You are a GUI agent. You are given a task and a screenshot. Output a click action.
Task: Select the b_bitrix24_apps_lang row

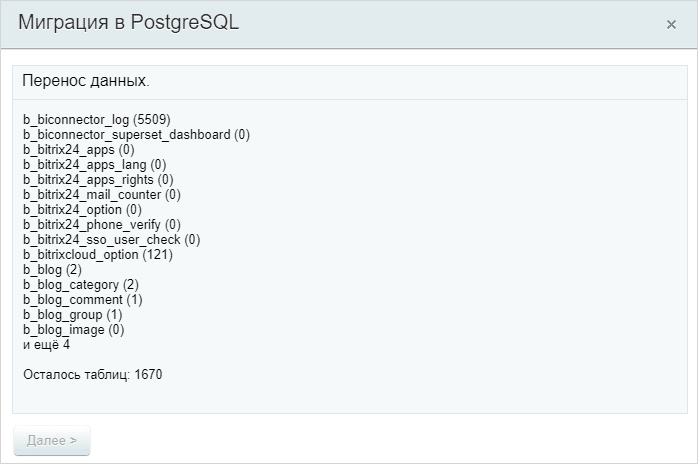pyautogui.click(x=94, y=165)
